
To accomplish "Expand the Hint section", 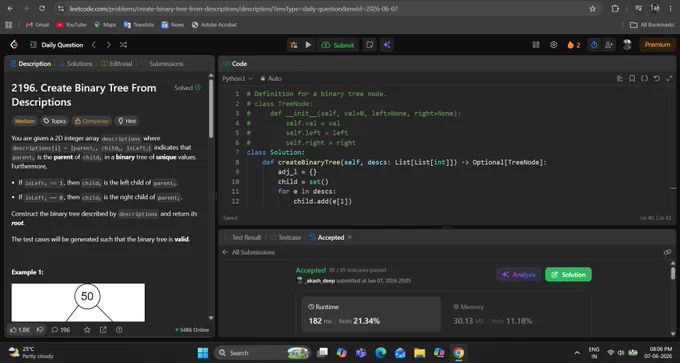I will [x=127, y=121].
